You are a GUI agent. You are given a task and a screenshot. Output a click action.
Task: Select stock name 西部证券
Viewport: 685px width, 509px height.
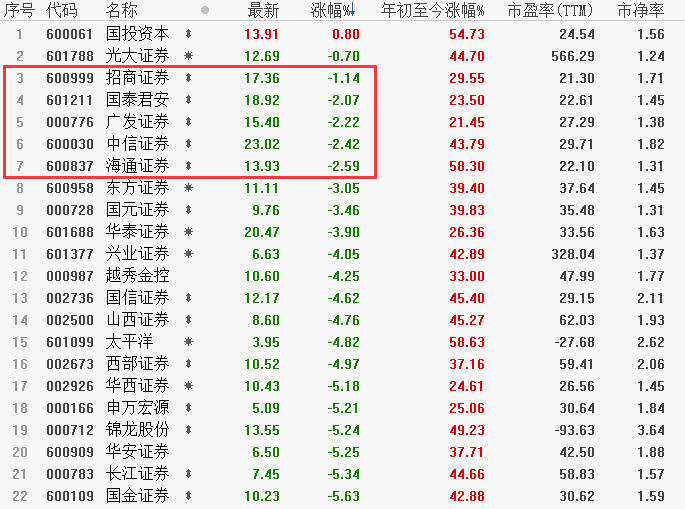[137, 364]
